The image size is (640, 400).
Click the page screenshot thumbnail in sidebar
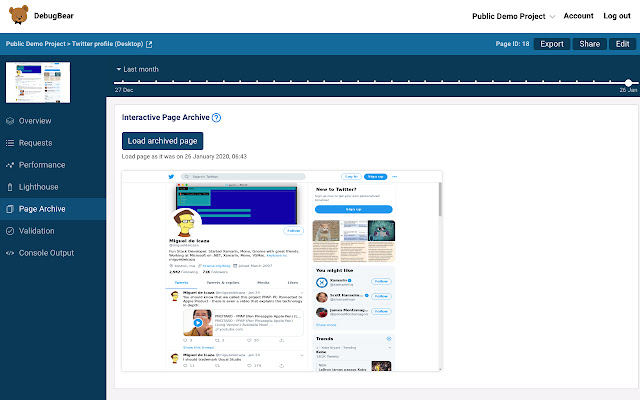click(x=38, y=82)
